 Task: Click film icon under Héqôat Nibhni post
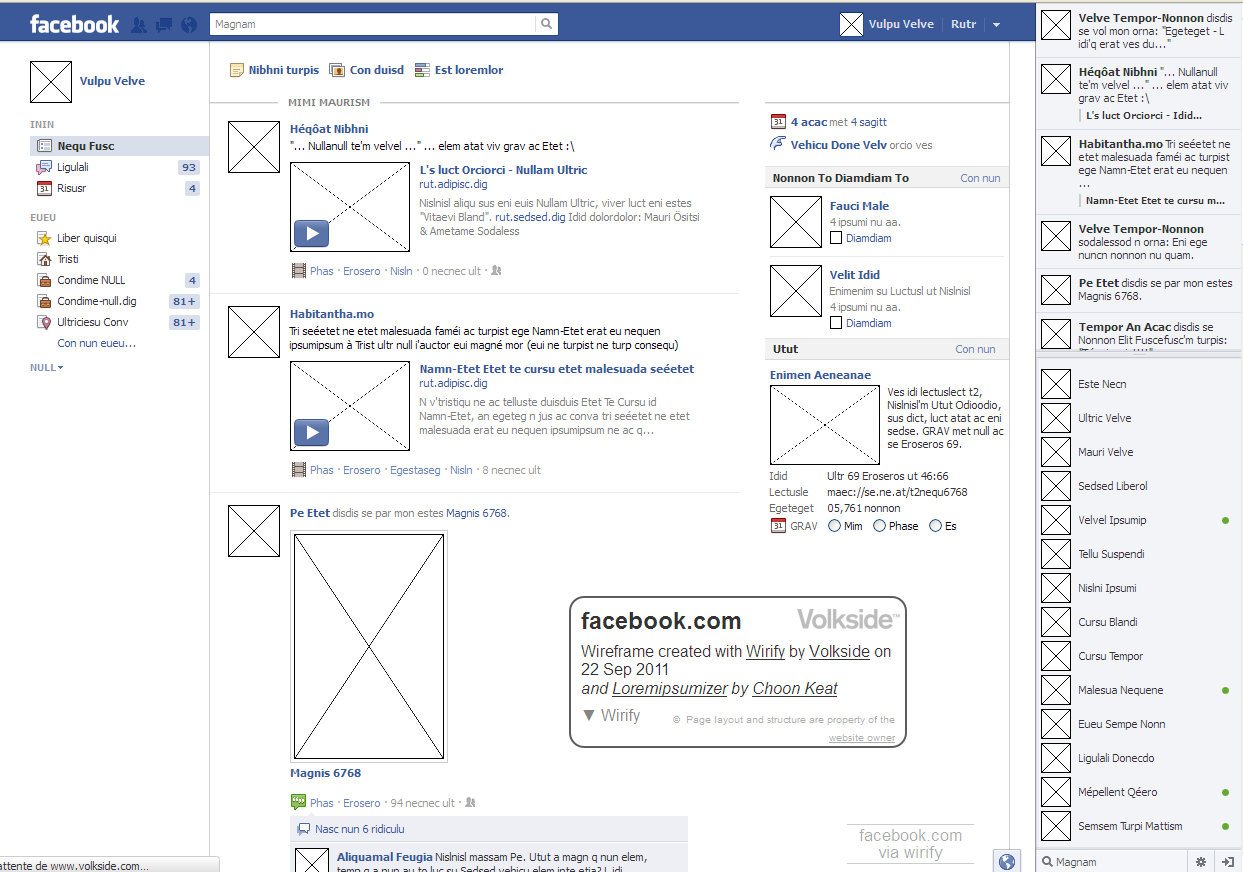298,271
